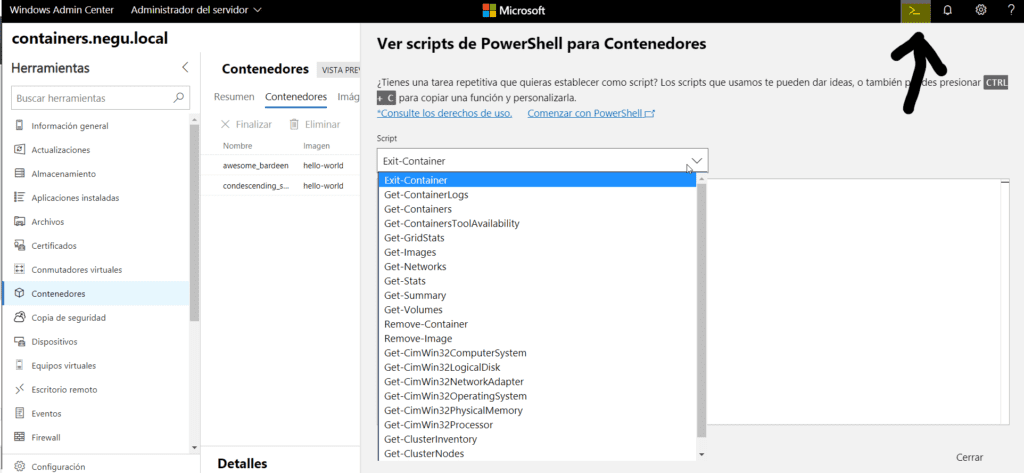This screenshot has height=473, width=1024.
Task: Click the Certificados icon
Action: 19,246
